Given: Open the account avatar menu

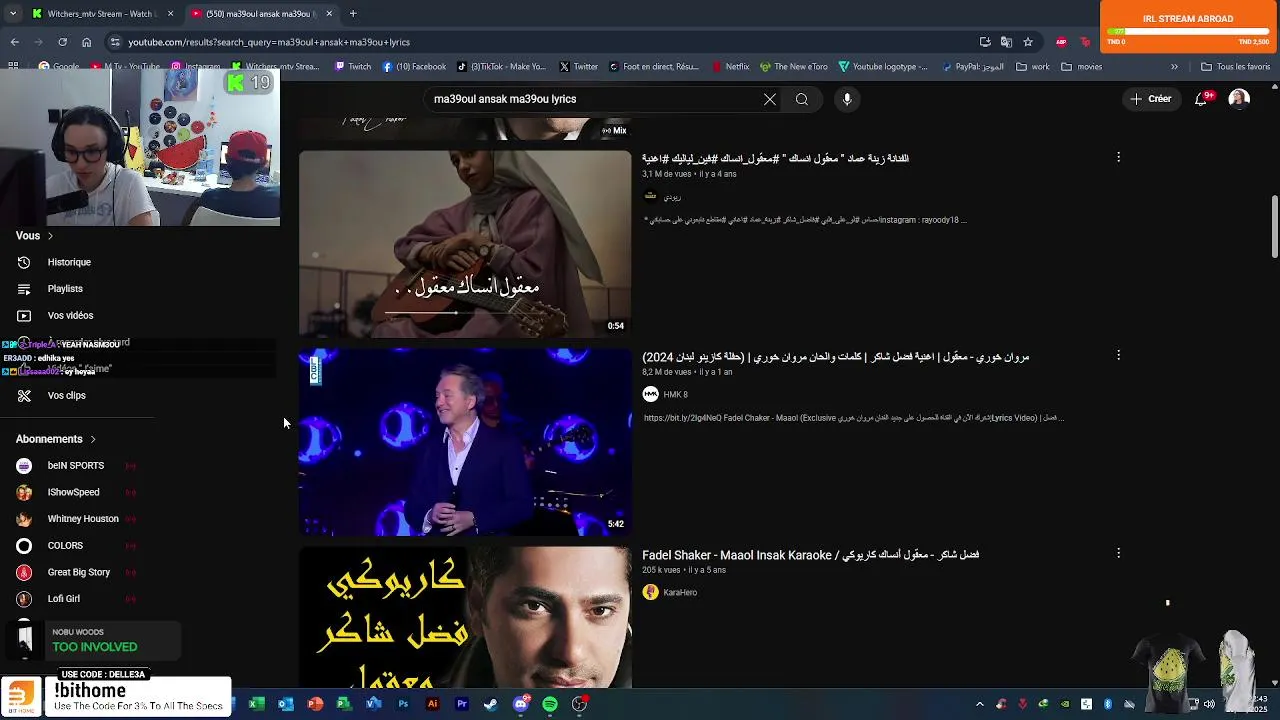Looking at the screenshot, I should (x=1239, y=99).
